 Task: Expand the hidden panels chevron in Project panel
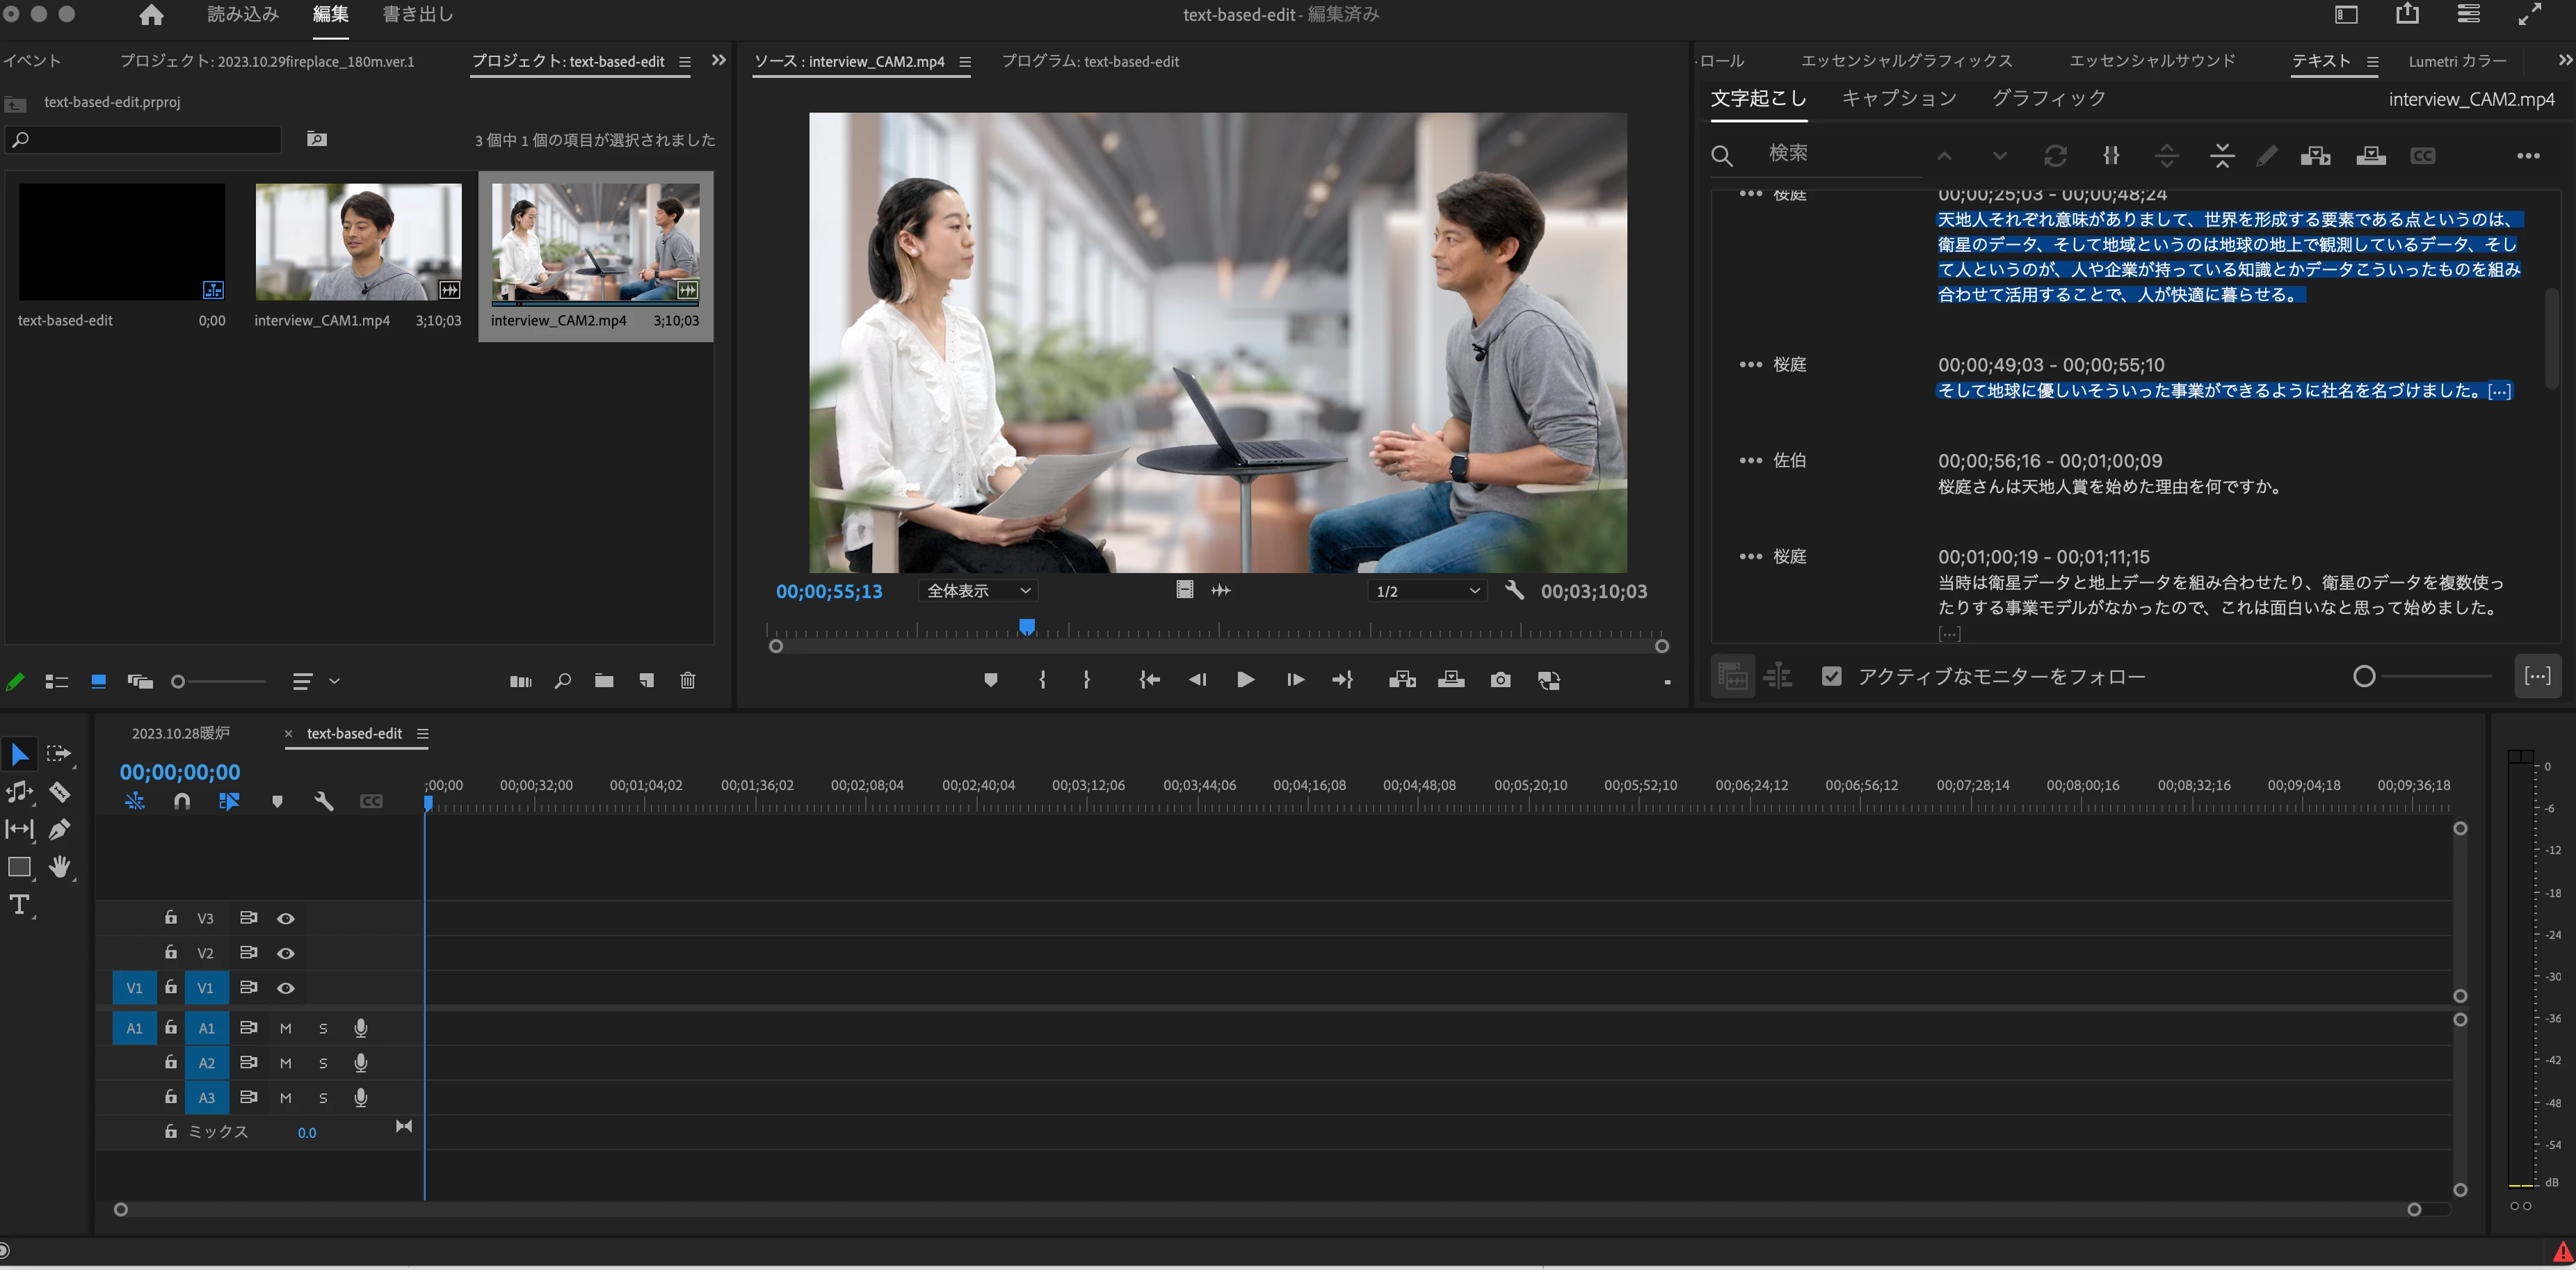coord(718,60)
